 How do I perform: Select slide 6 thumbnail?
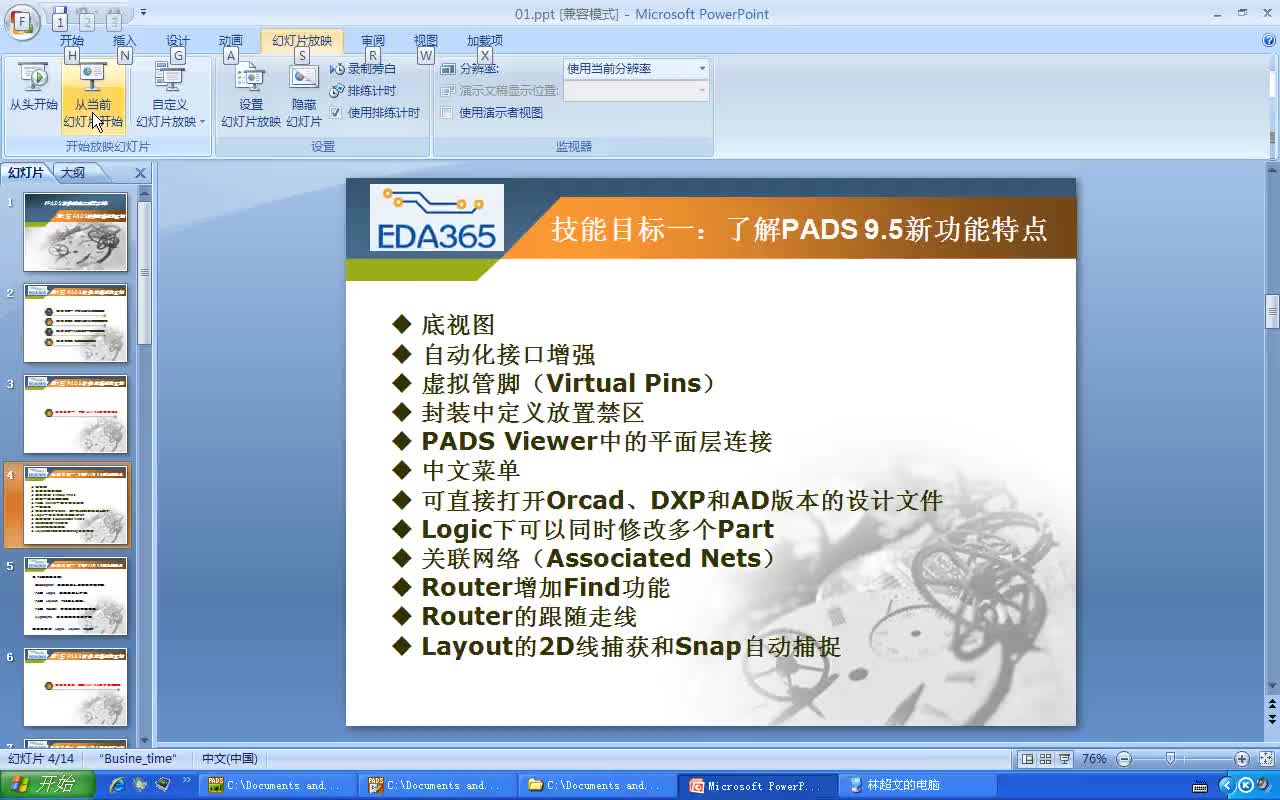click(76, 687)
